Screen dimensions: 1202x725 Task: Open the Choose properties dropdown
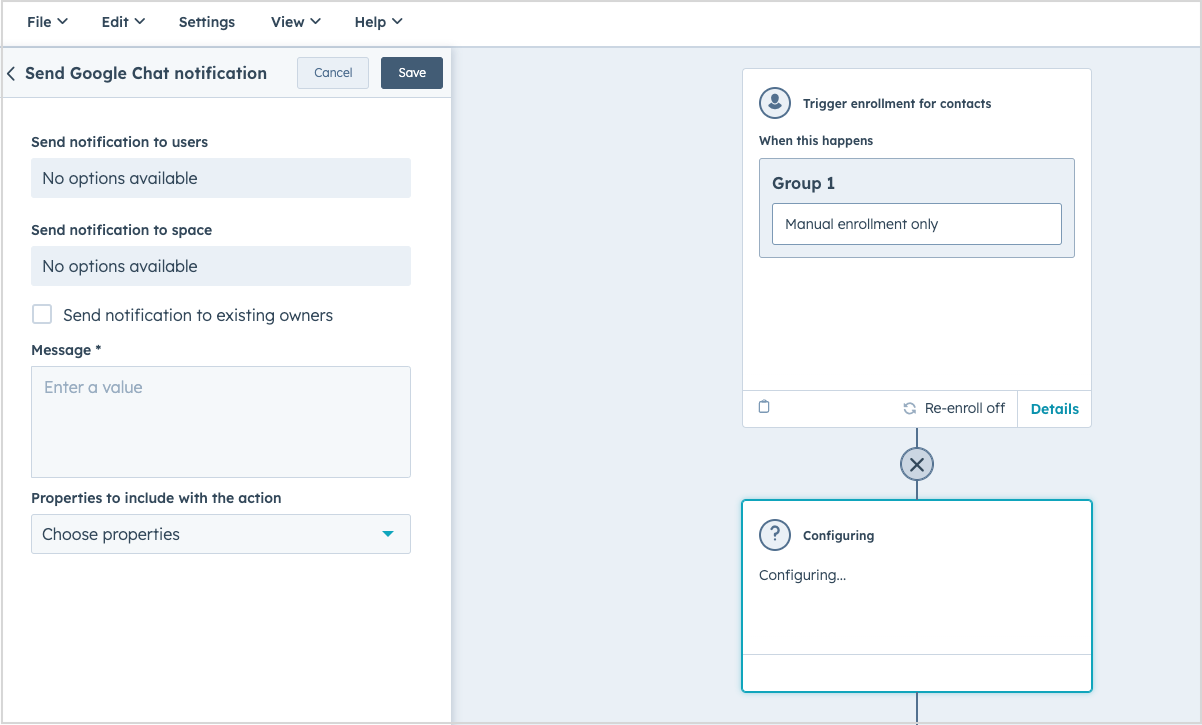(x=221, y=534)
